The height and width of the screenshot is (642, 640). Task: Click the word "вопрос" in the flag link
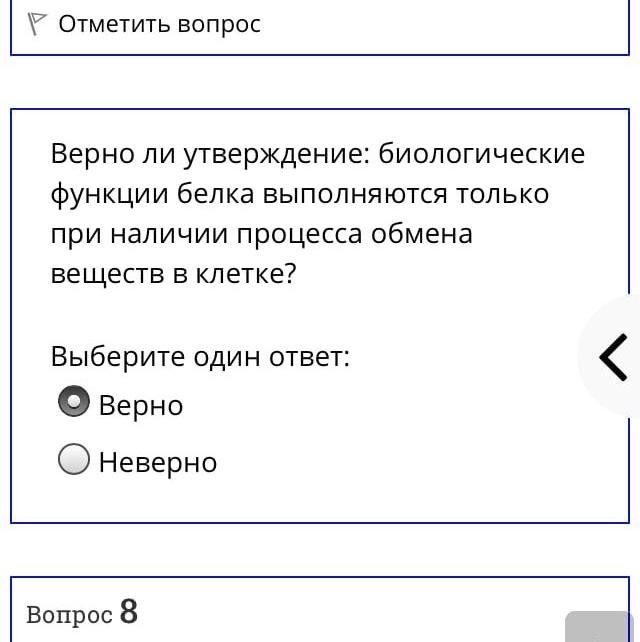219,25
